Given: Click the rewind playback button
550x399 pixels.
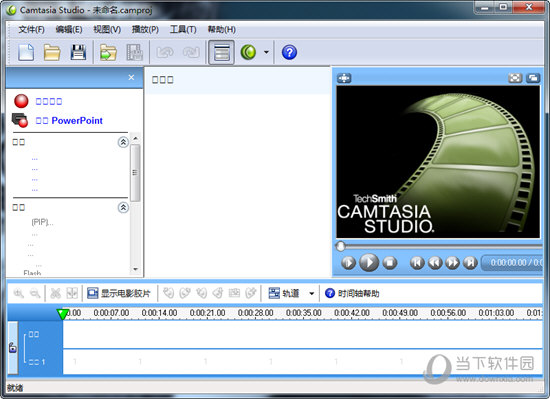Looking at the screenshot, I should click(435, 263).
